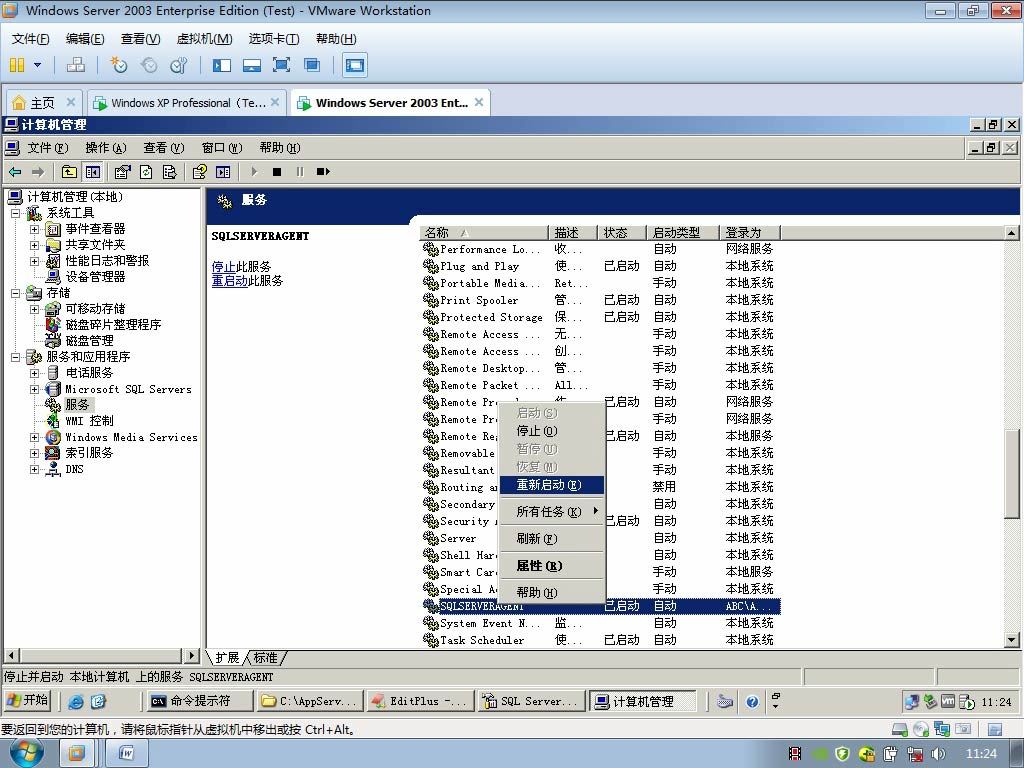Collapse the 存储 tree node
The image size is (1024, 768).
point(16,293)
